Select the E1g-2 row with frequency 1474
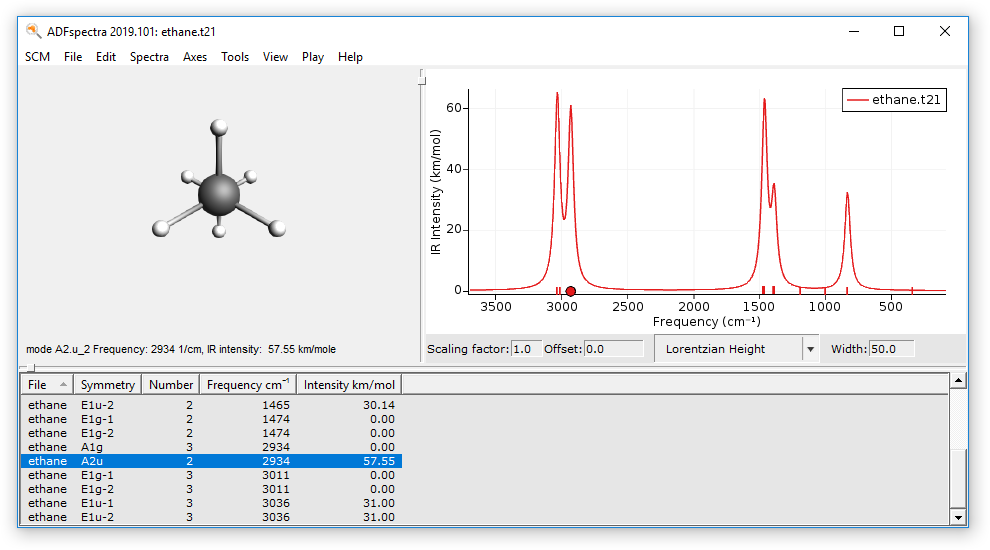The width and height of the screenshot is (990, 550). pos(212,433)
